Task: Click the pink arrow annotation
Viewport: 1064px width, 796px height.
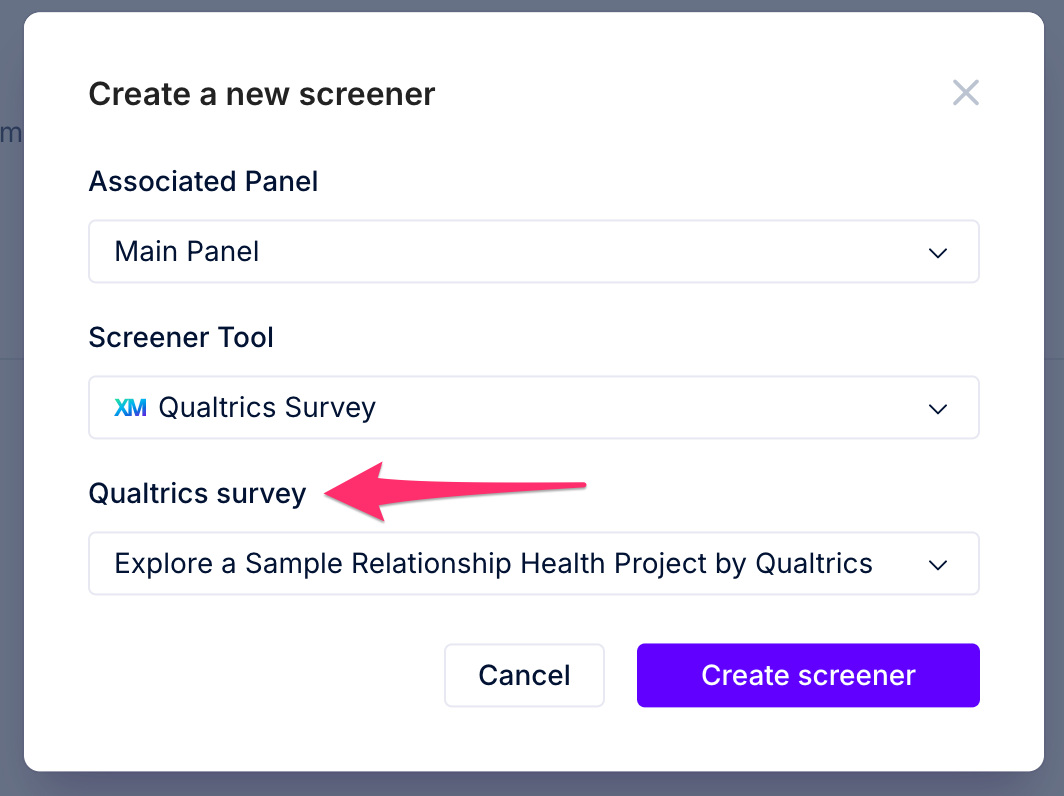Action: [455, 491]
